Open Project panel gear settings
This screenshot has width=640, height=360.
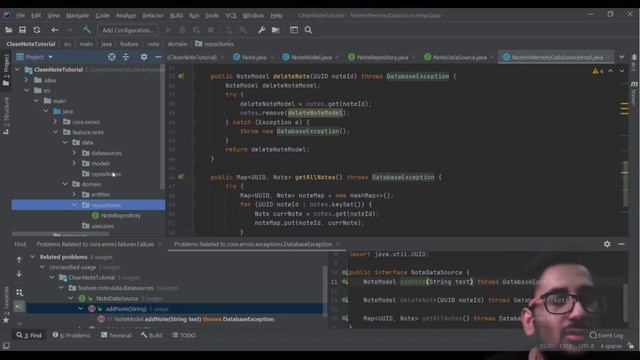tap(144, 57)
